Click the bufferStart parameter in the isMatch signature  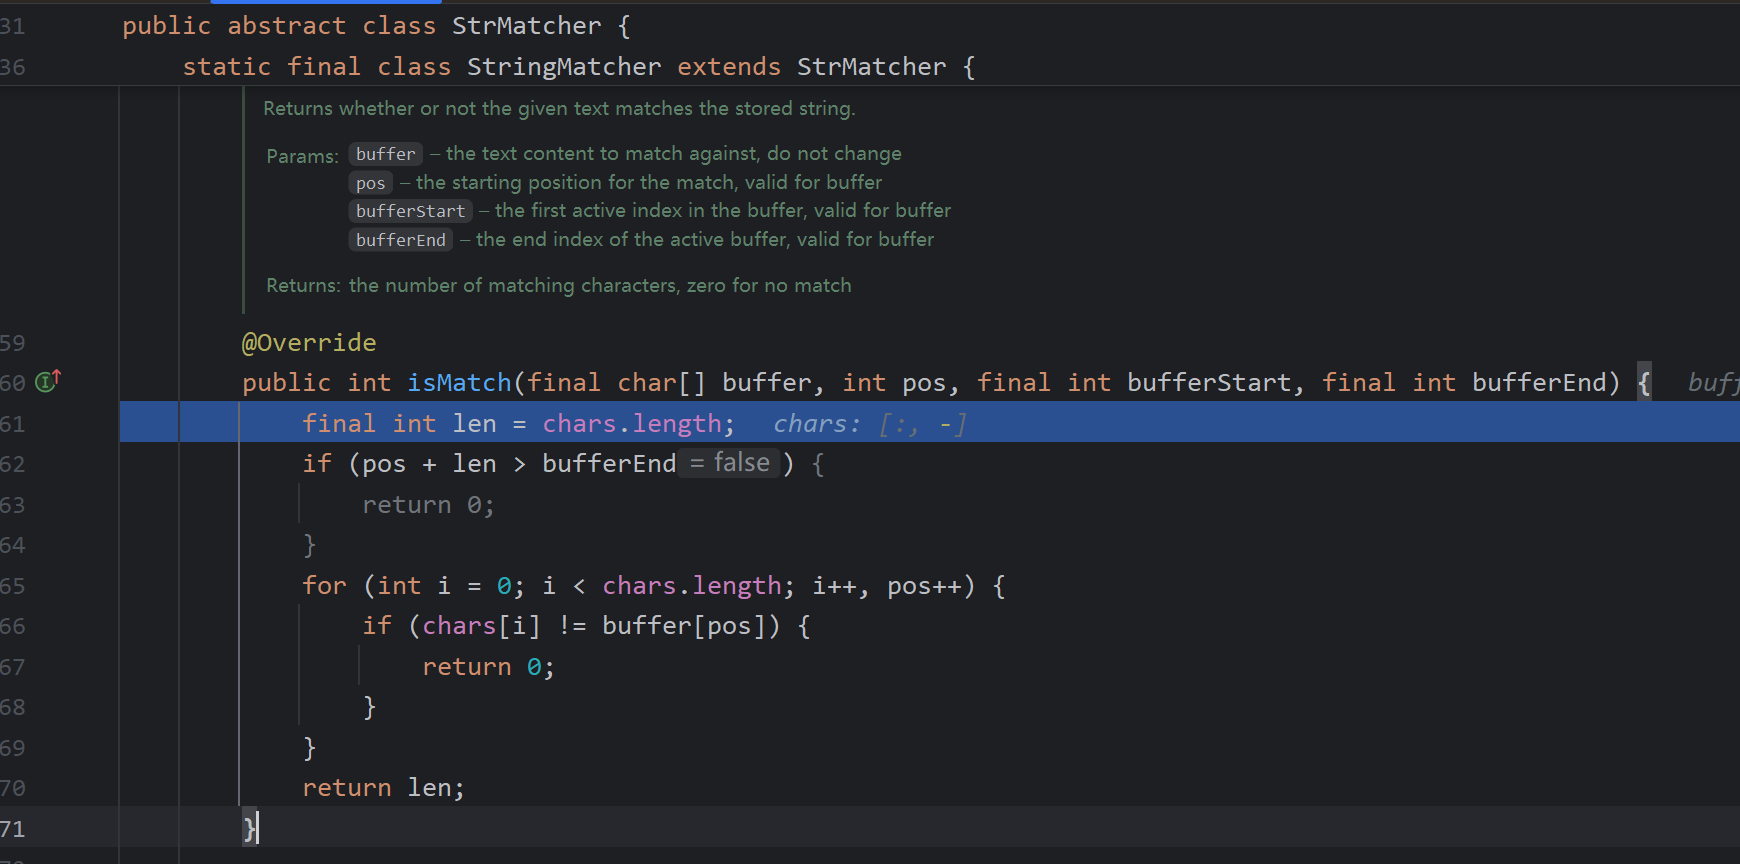click(1209, 383)
